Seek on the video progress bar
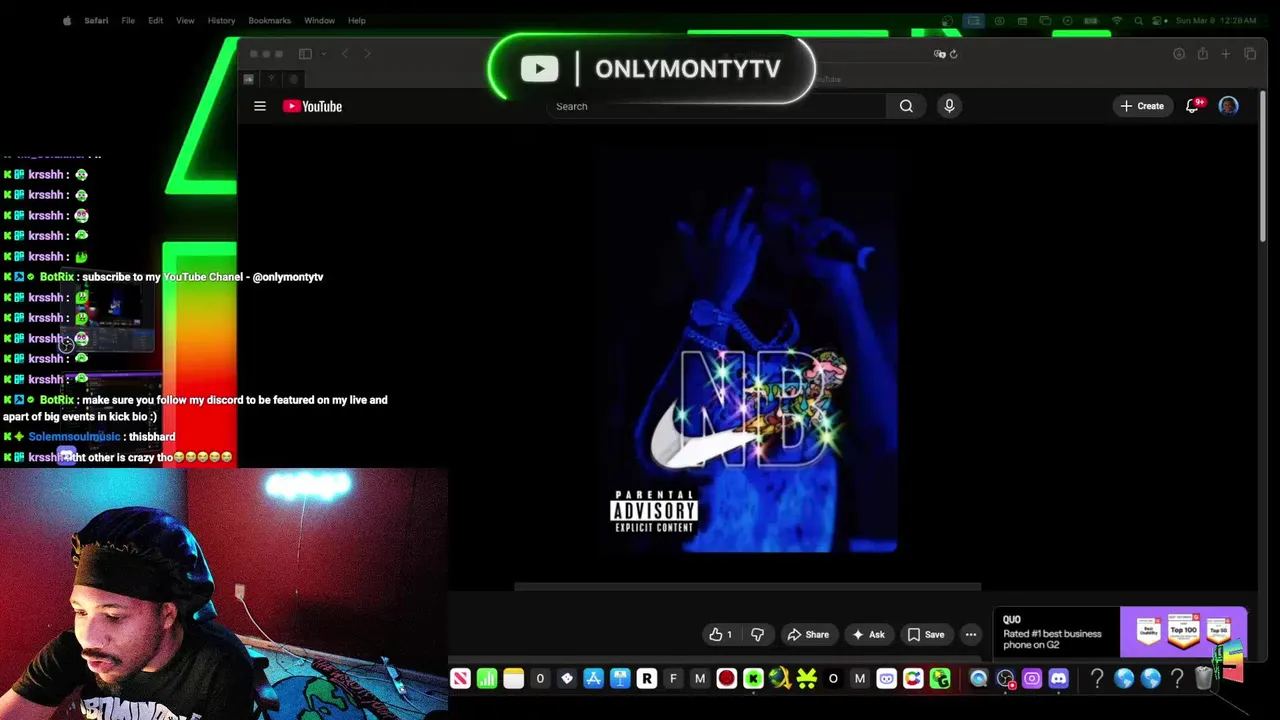Screen dimensions: 1280x720 [x=747, y=587]
